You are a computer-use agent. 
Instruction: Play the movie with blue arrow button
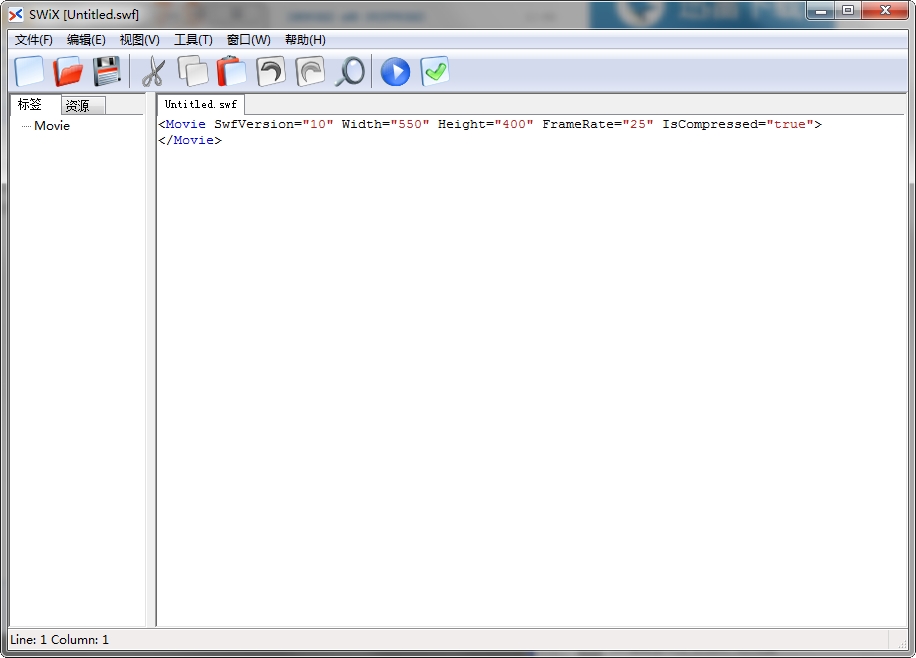(x=396, y=72)
